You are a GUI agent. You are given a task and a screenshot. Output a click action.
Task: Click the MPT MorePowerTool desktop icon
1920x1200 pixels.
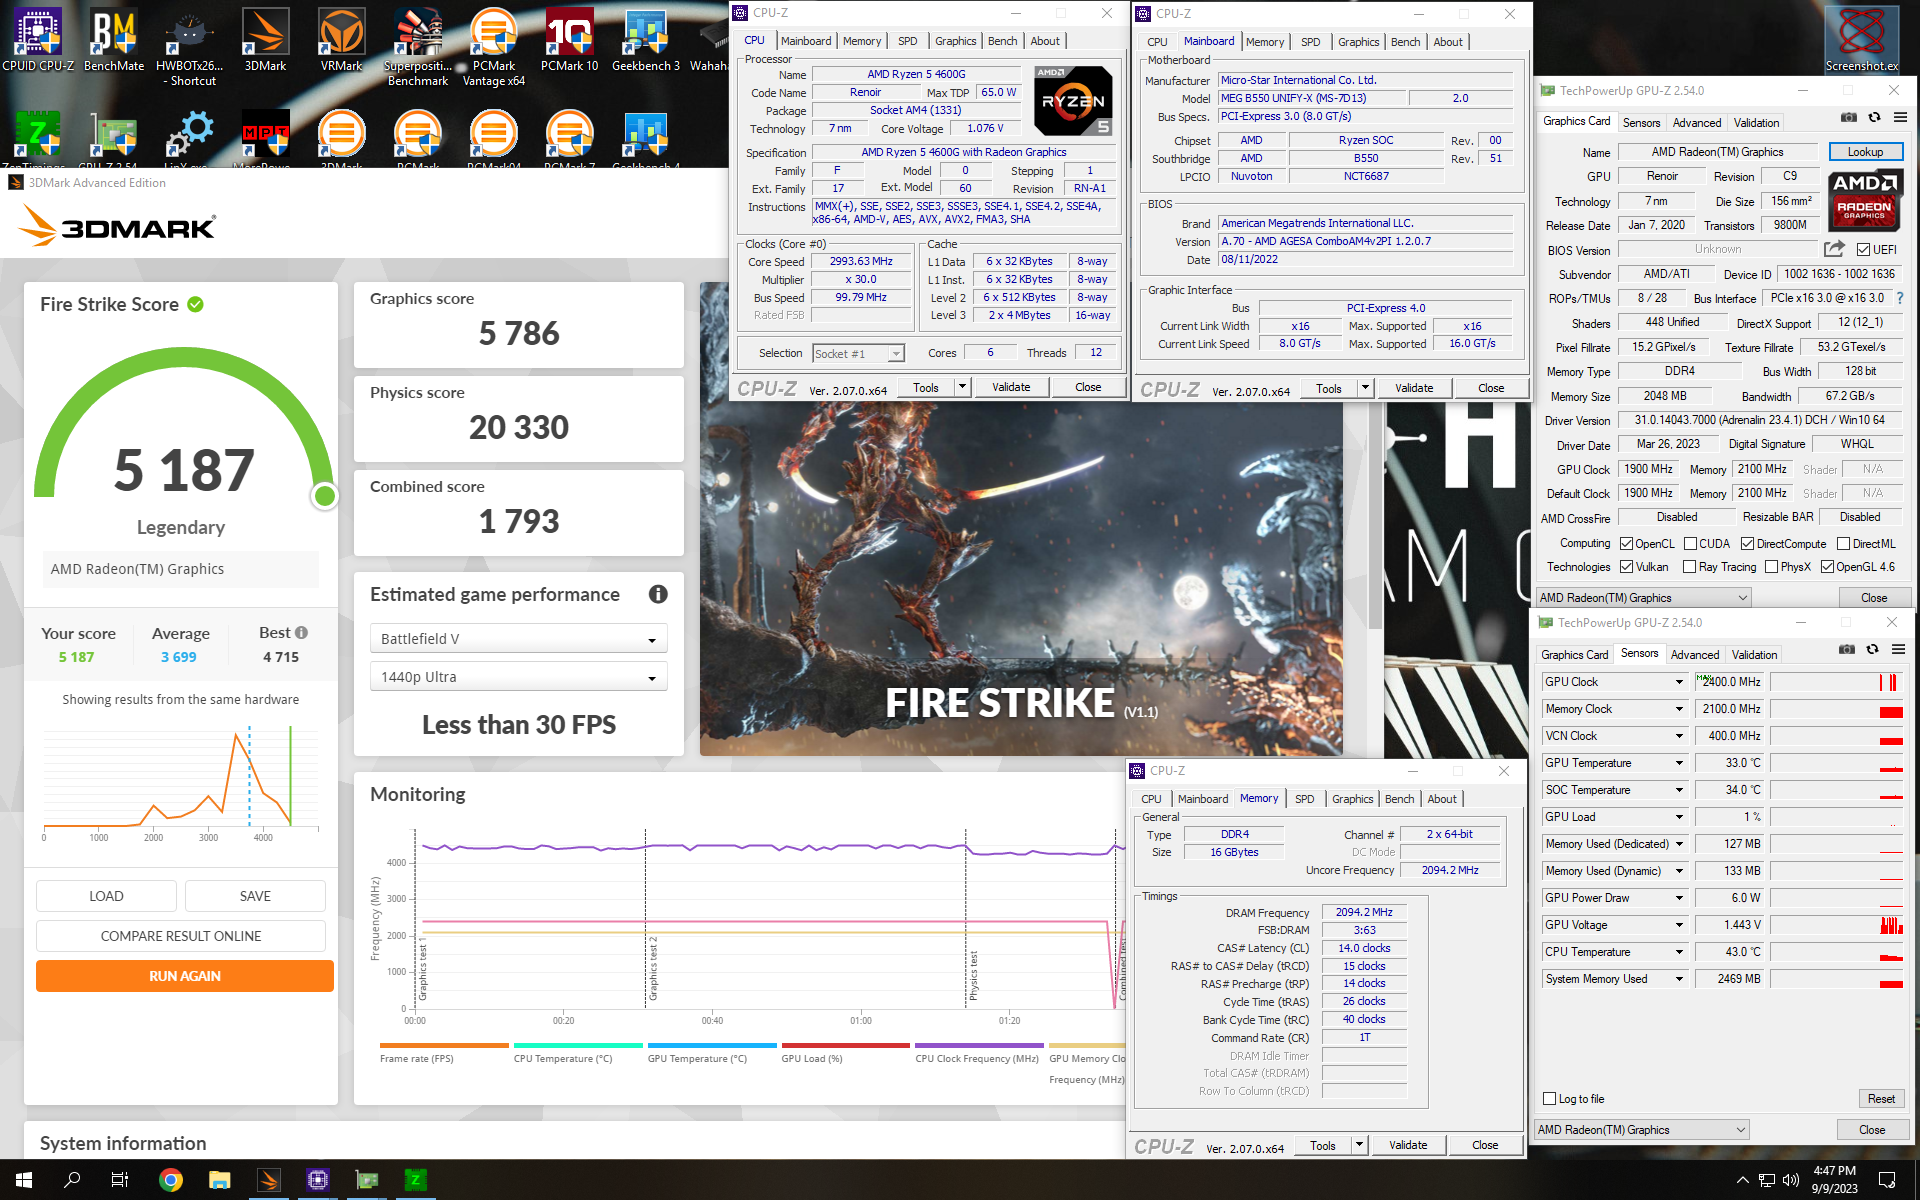point(266,137)
